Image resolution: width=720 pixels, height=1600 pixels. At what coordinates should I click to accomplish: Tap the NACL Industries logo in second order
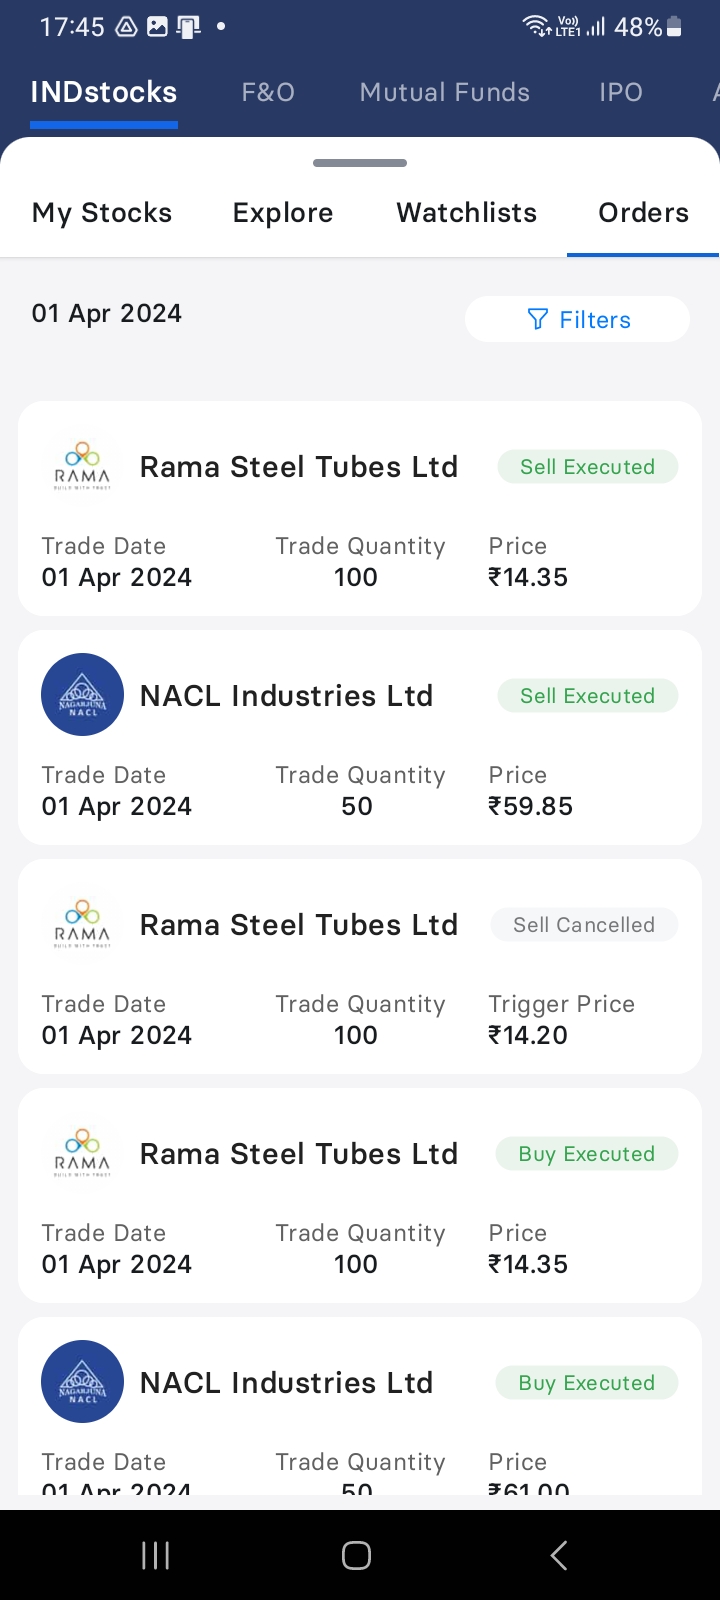pyautogui.click(x=82, y=695)
